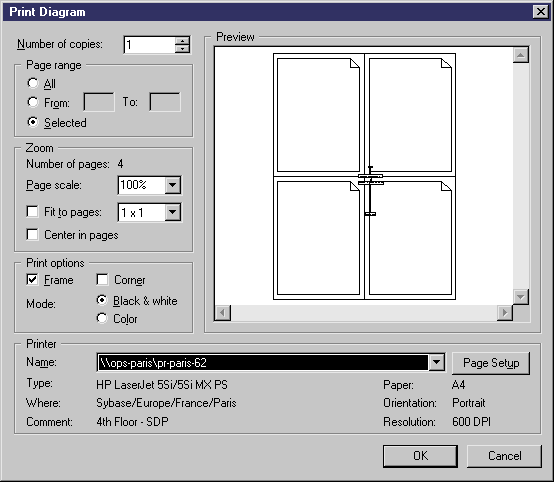Image resolution: width=554 pixels, height=482 pixels.
Task: Enable the Corner checkbox
Action: coord(102,280)
